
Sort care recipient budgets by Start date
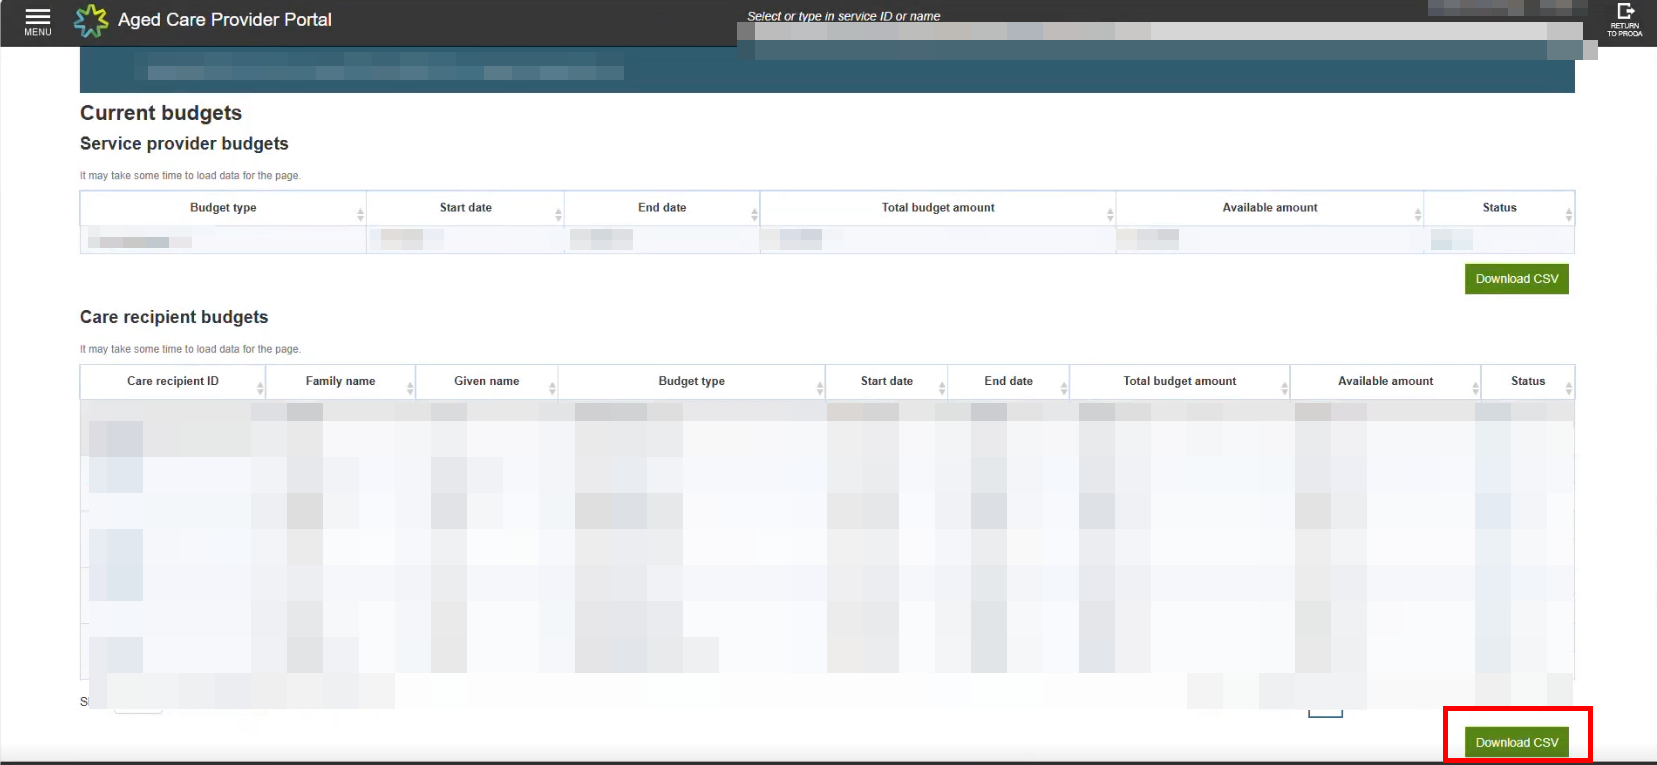pyautogui.click(x=886, y=381)
